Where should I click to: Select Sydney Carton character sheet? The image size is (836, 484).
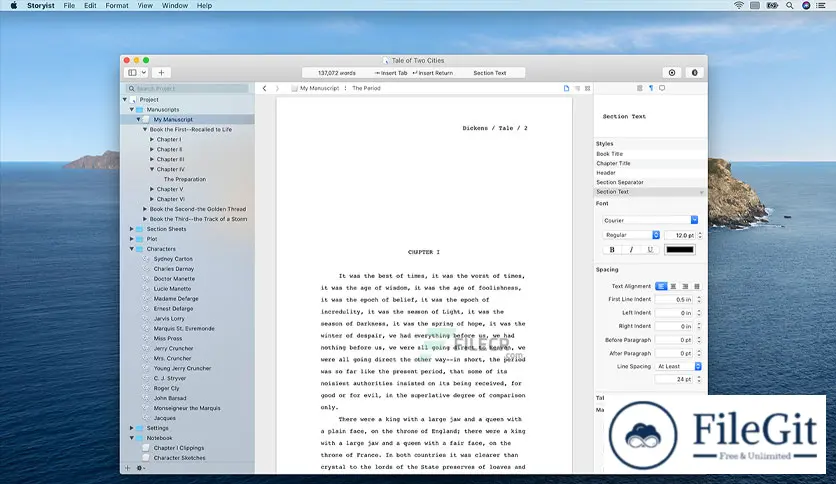173,259
